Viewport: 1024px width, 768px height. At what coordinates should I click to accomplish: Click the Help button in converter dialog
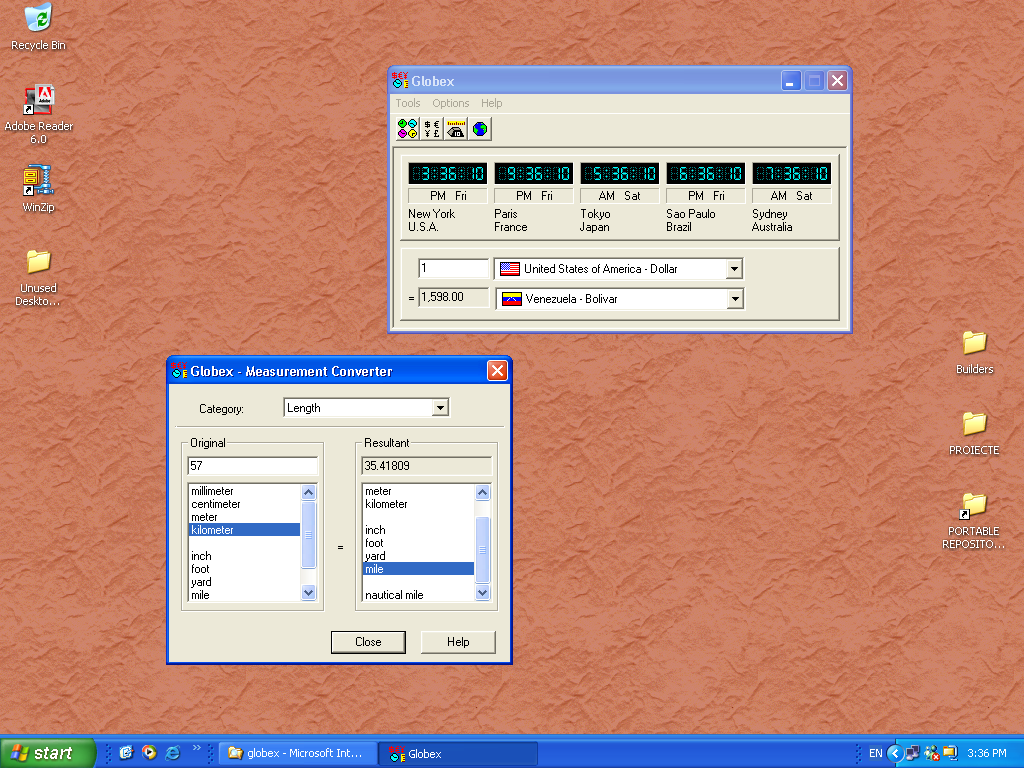pyautogui.click(x=458, y=642)
